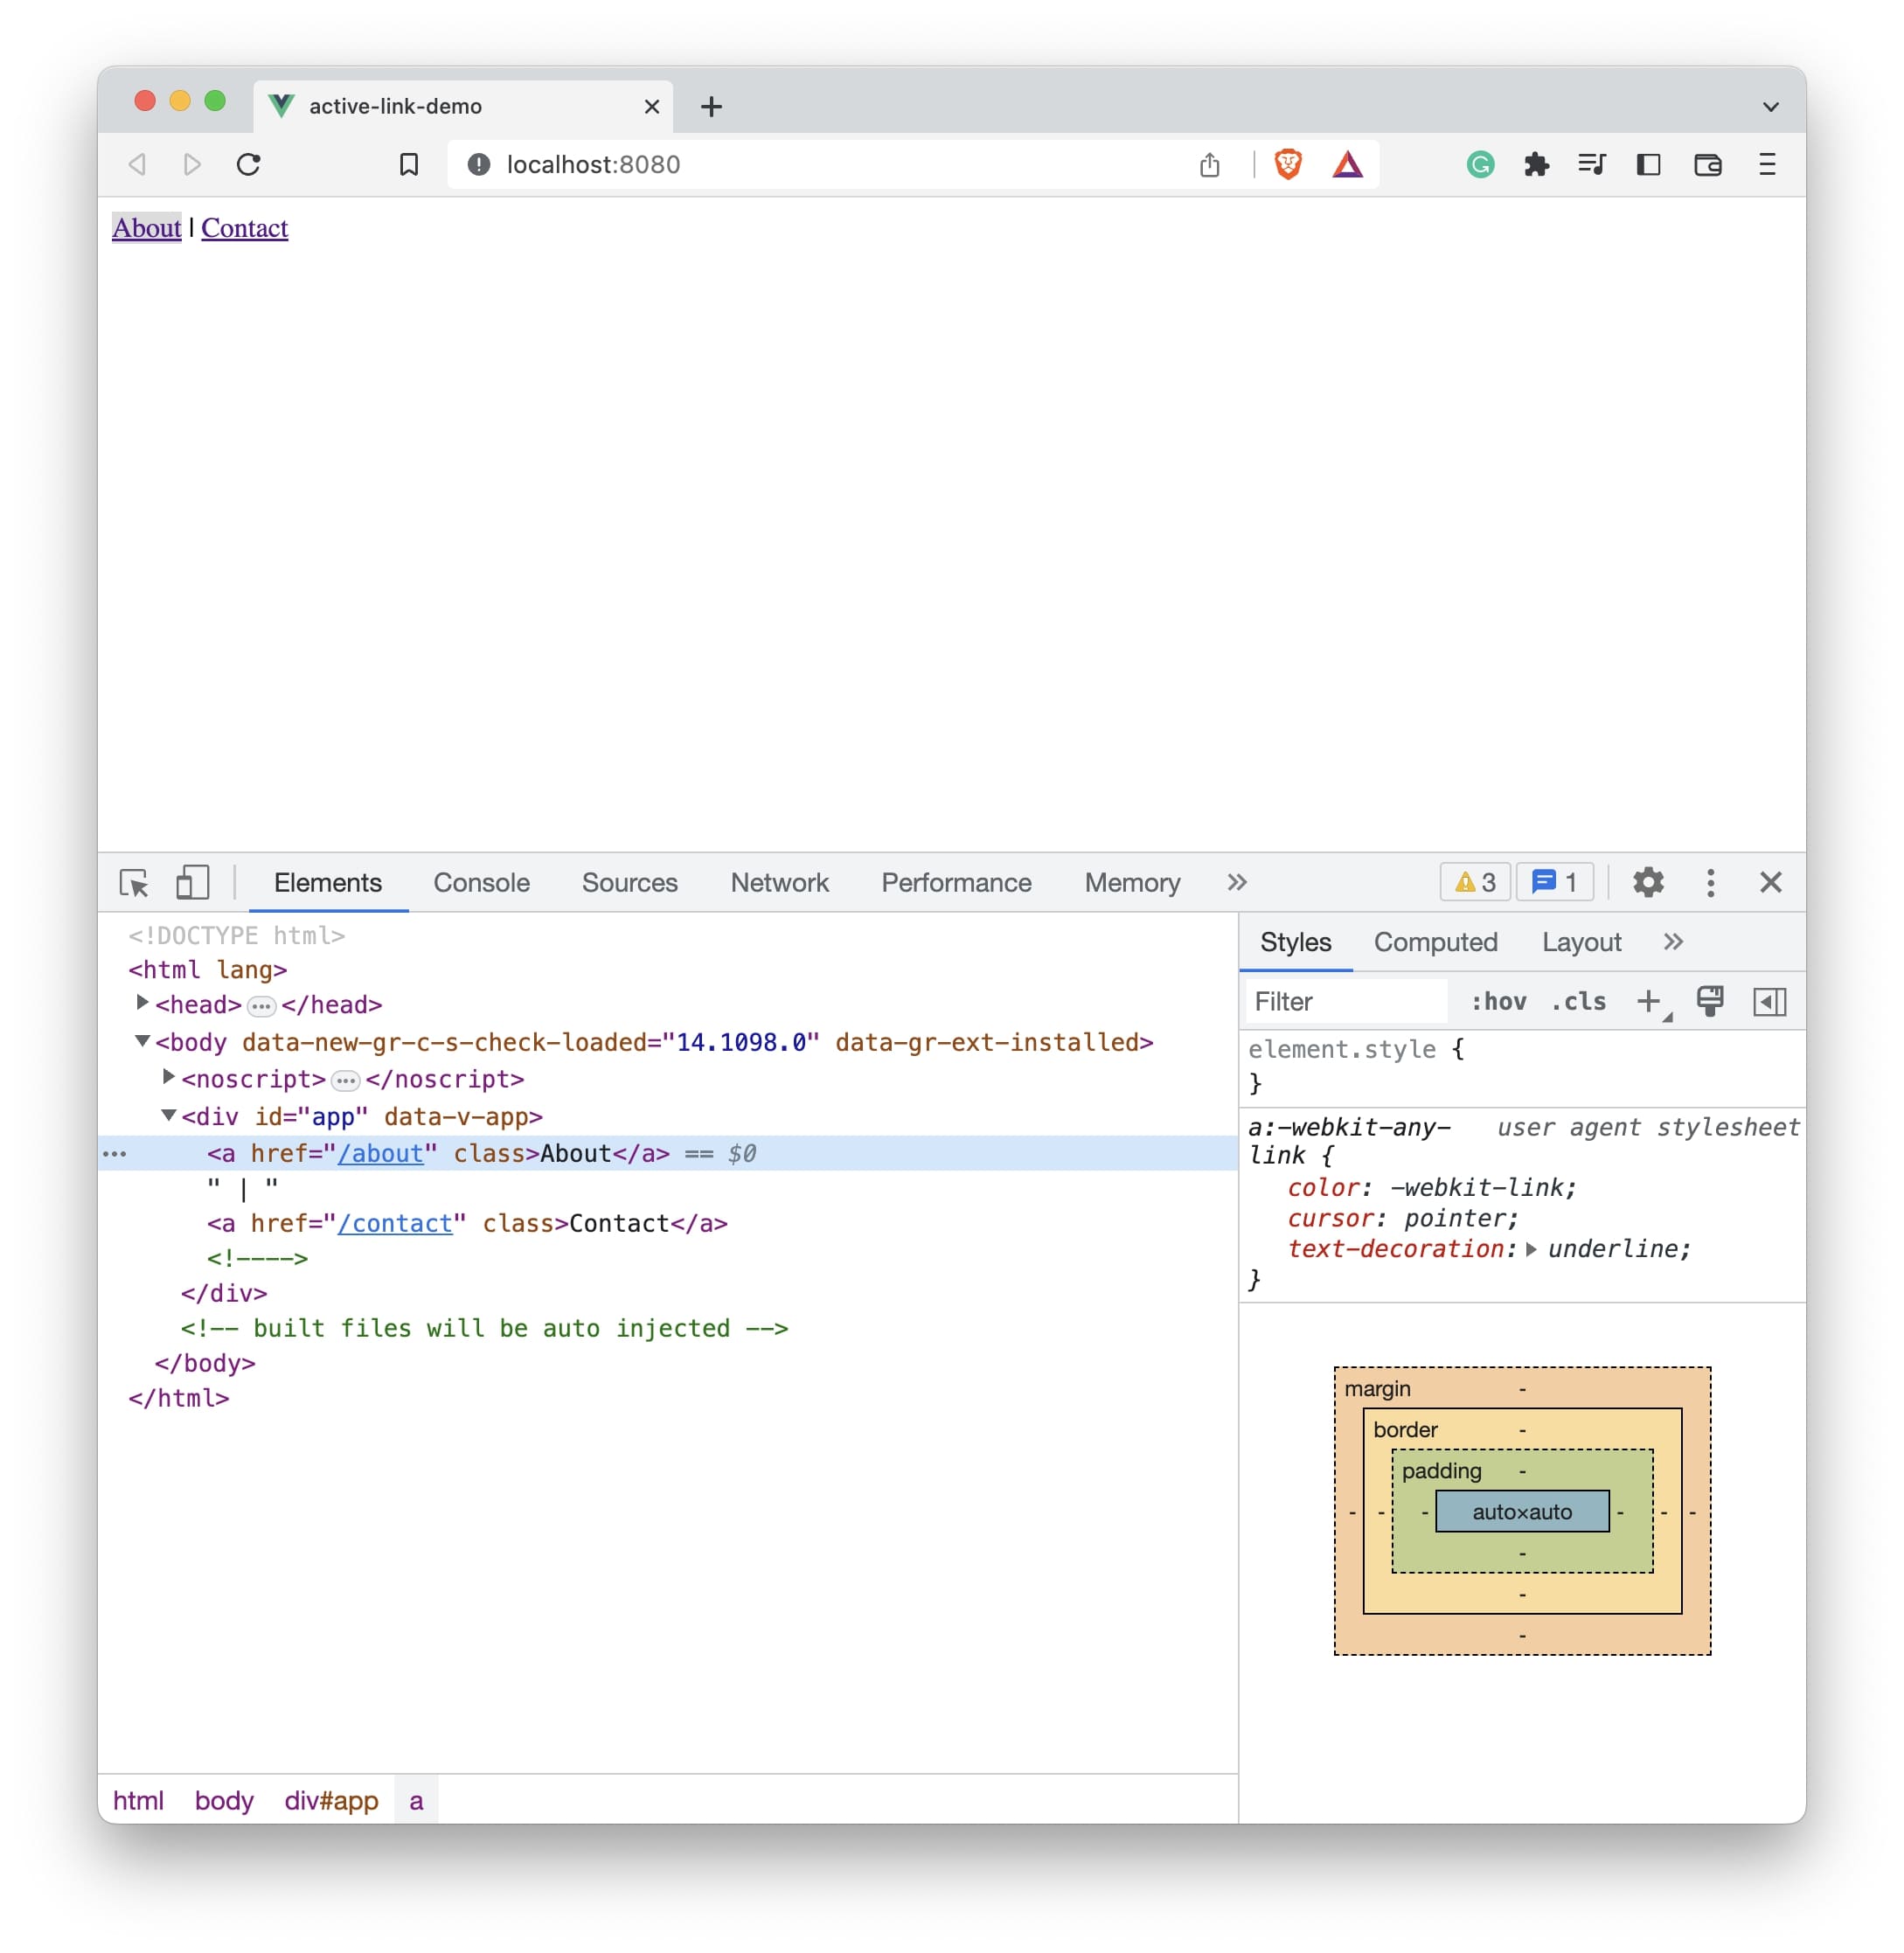Click the About link on the page
The image size is (1904, 1953).
click(x=146, y=228)
